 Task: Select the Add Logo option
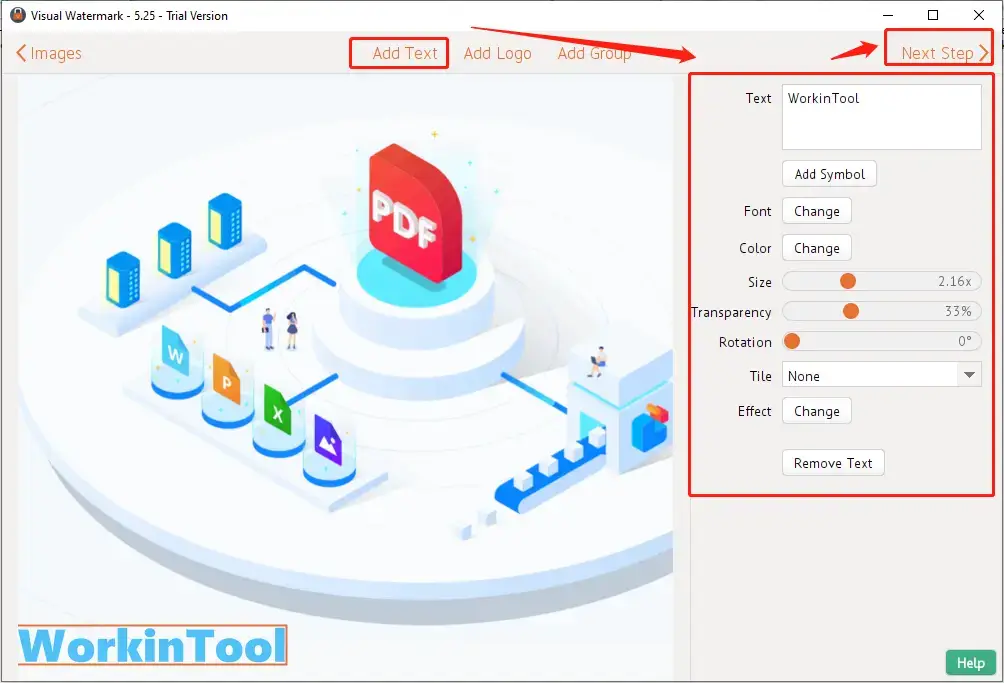(x=497, y=54)
